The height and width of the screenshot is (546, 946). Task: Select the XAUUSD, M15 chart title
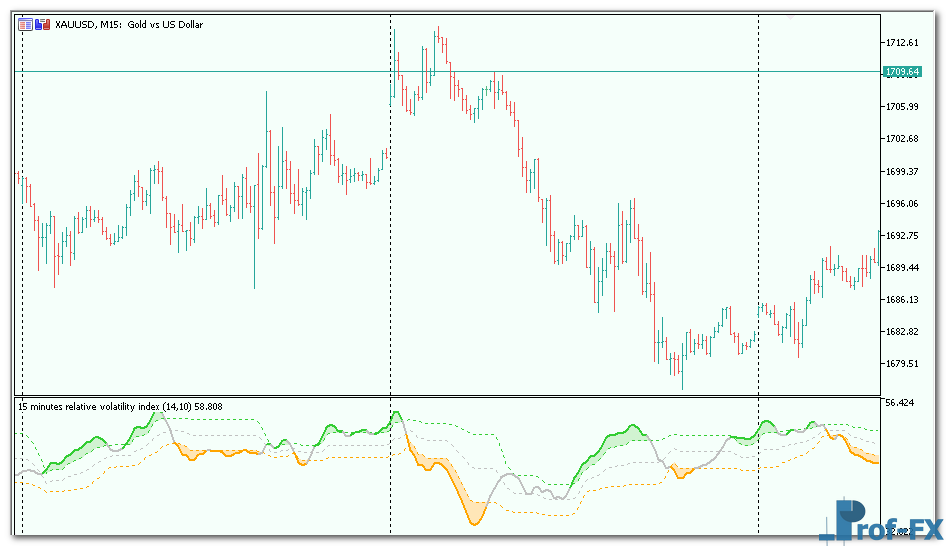point(130,24)
